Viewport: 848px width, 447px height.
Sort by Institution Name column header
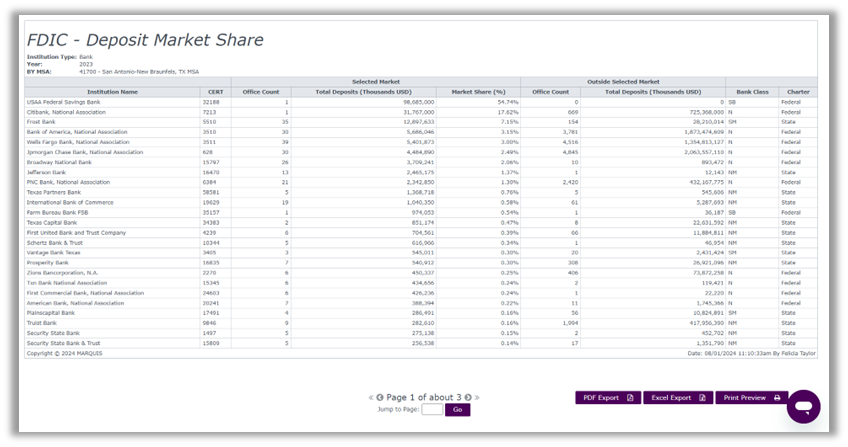tap(112, 91)
